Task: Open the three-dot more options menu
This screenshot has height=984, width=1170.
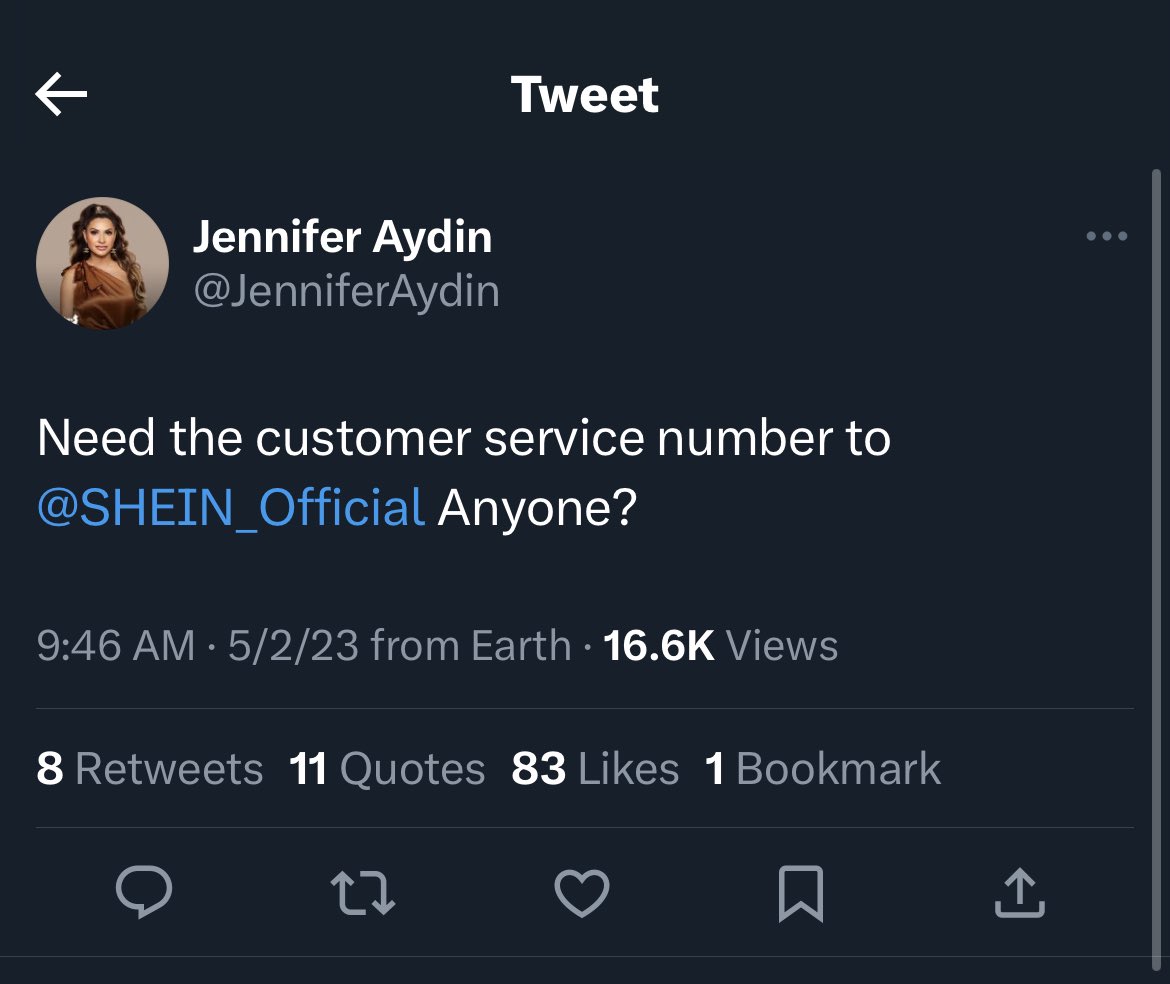Action: click(x=1107, y=236)
